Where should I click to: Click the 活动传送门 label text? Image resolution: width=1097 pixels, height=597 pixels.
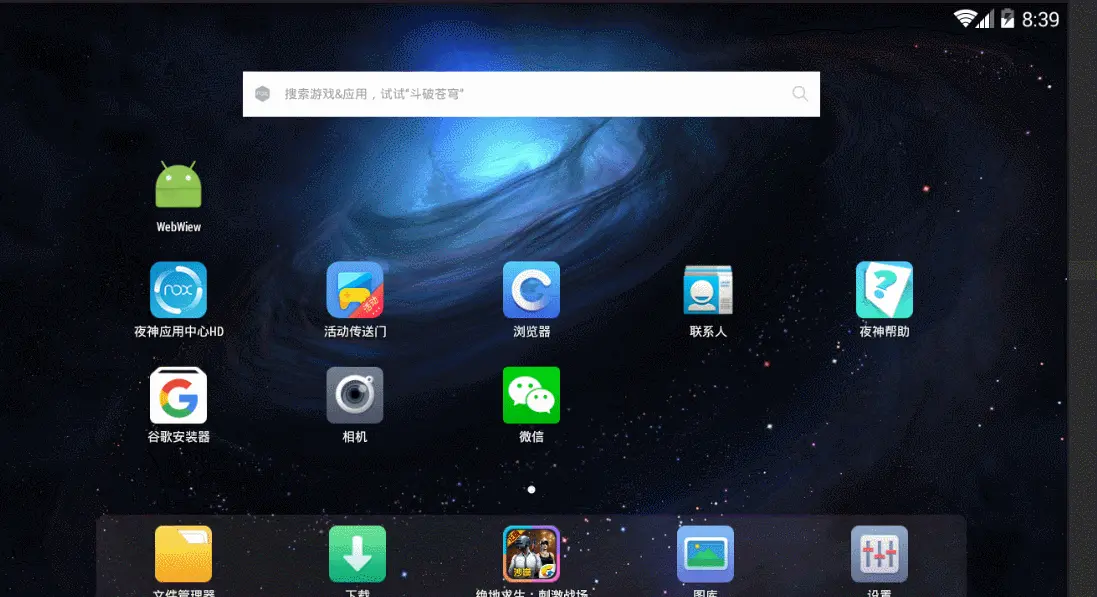point(355,332)
